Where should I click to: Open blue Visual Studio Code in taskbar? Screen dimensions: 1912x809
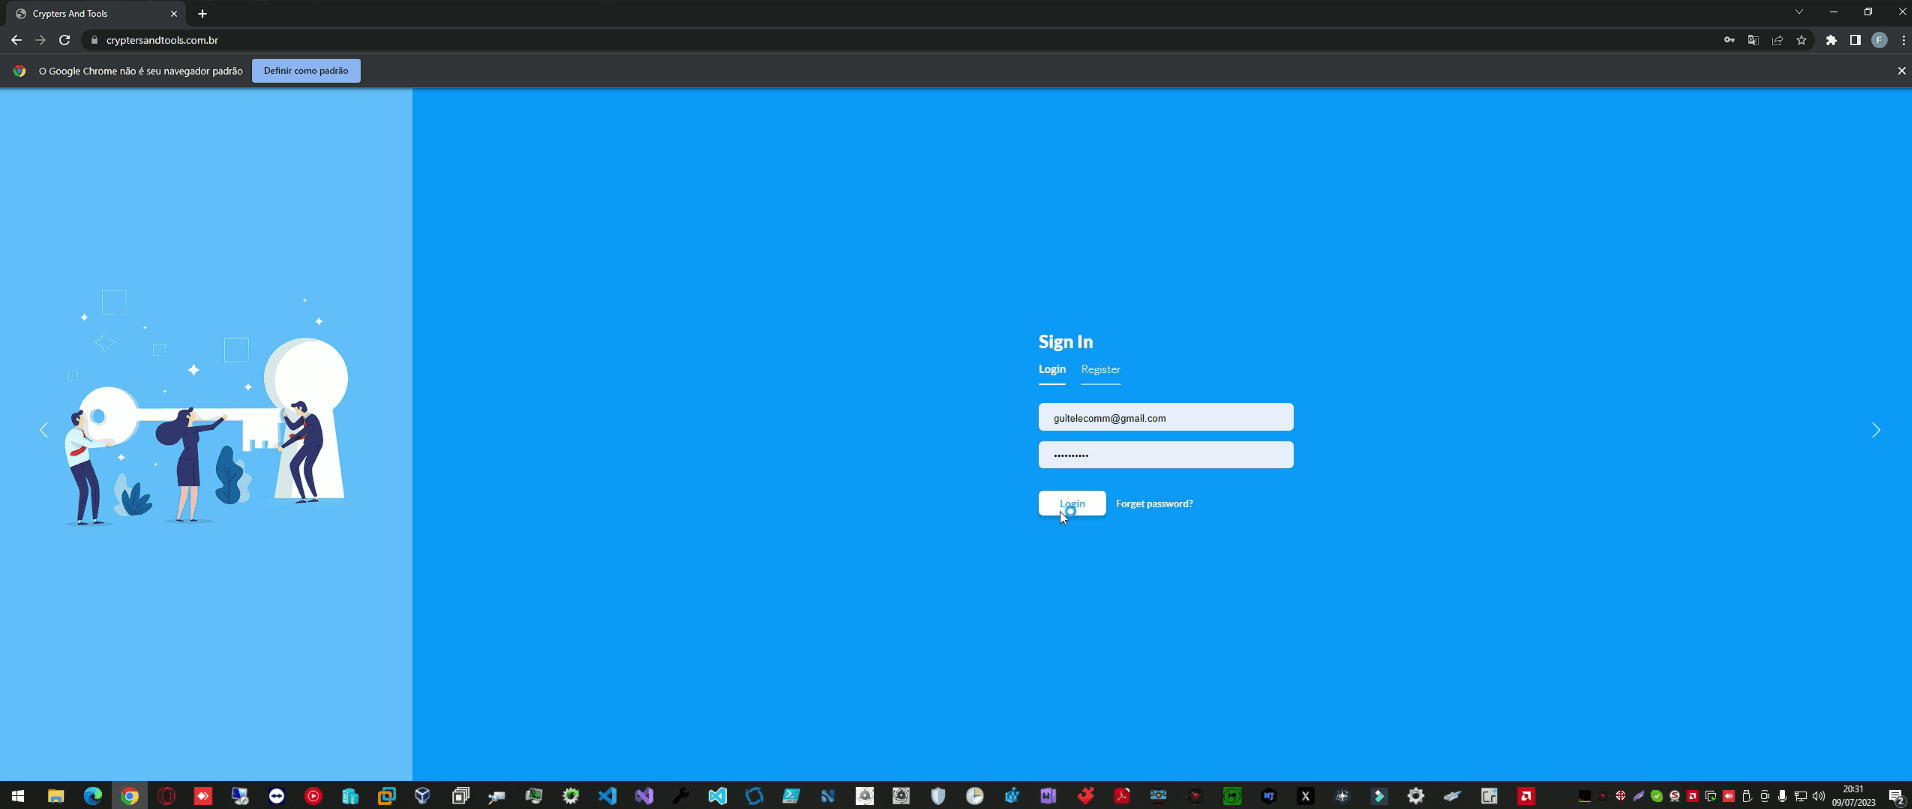tap(607, 796)
